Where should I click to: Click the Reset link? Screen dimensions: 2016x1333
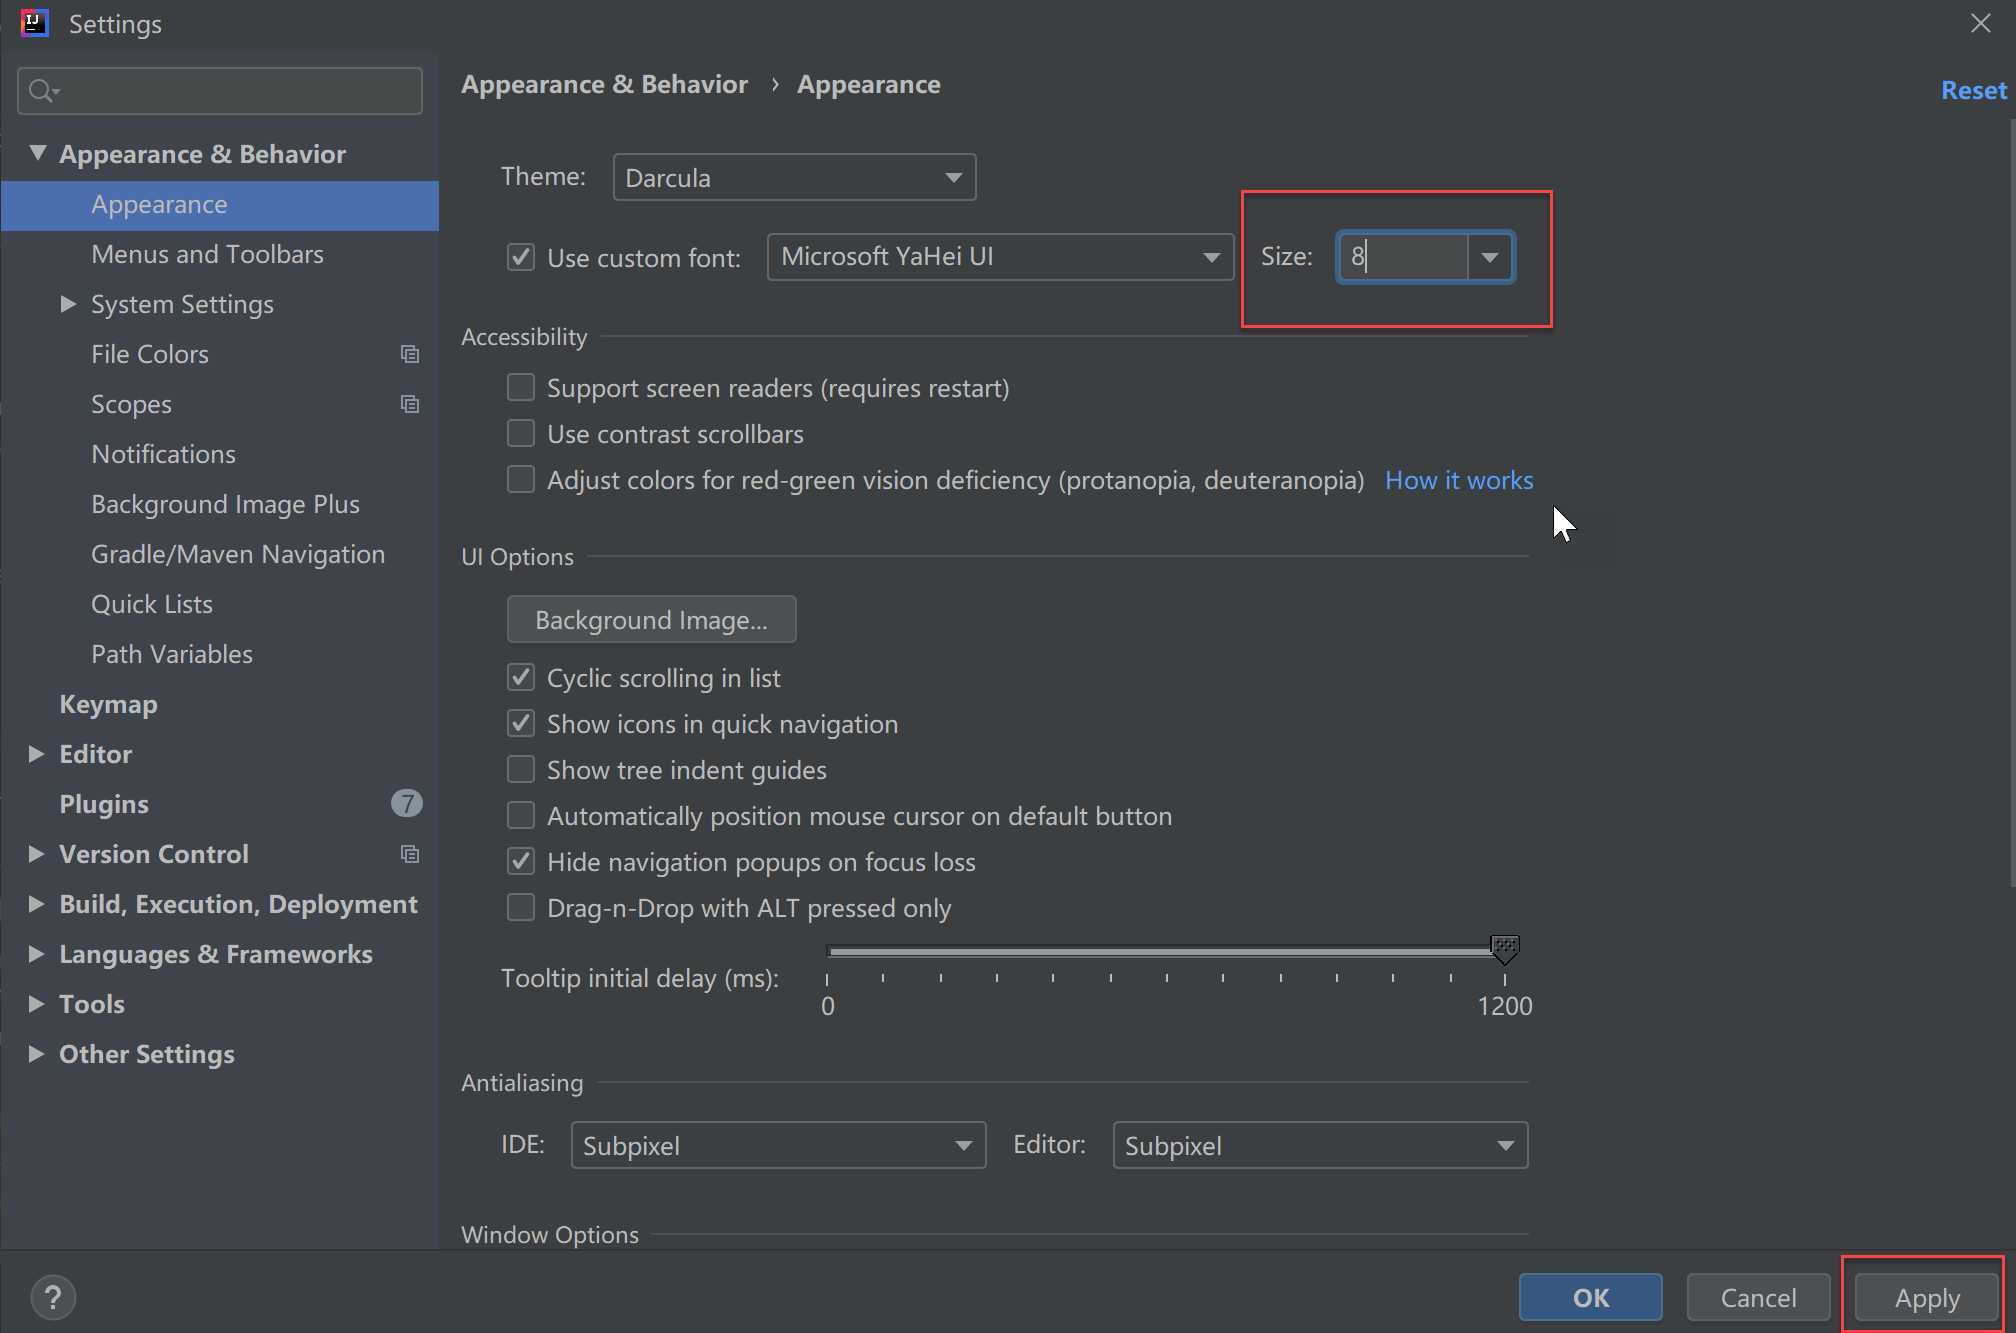click(x=1973, y=90)
